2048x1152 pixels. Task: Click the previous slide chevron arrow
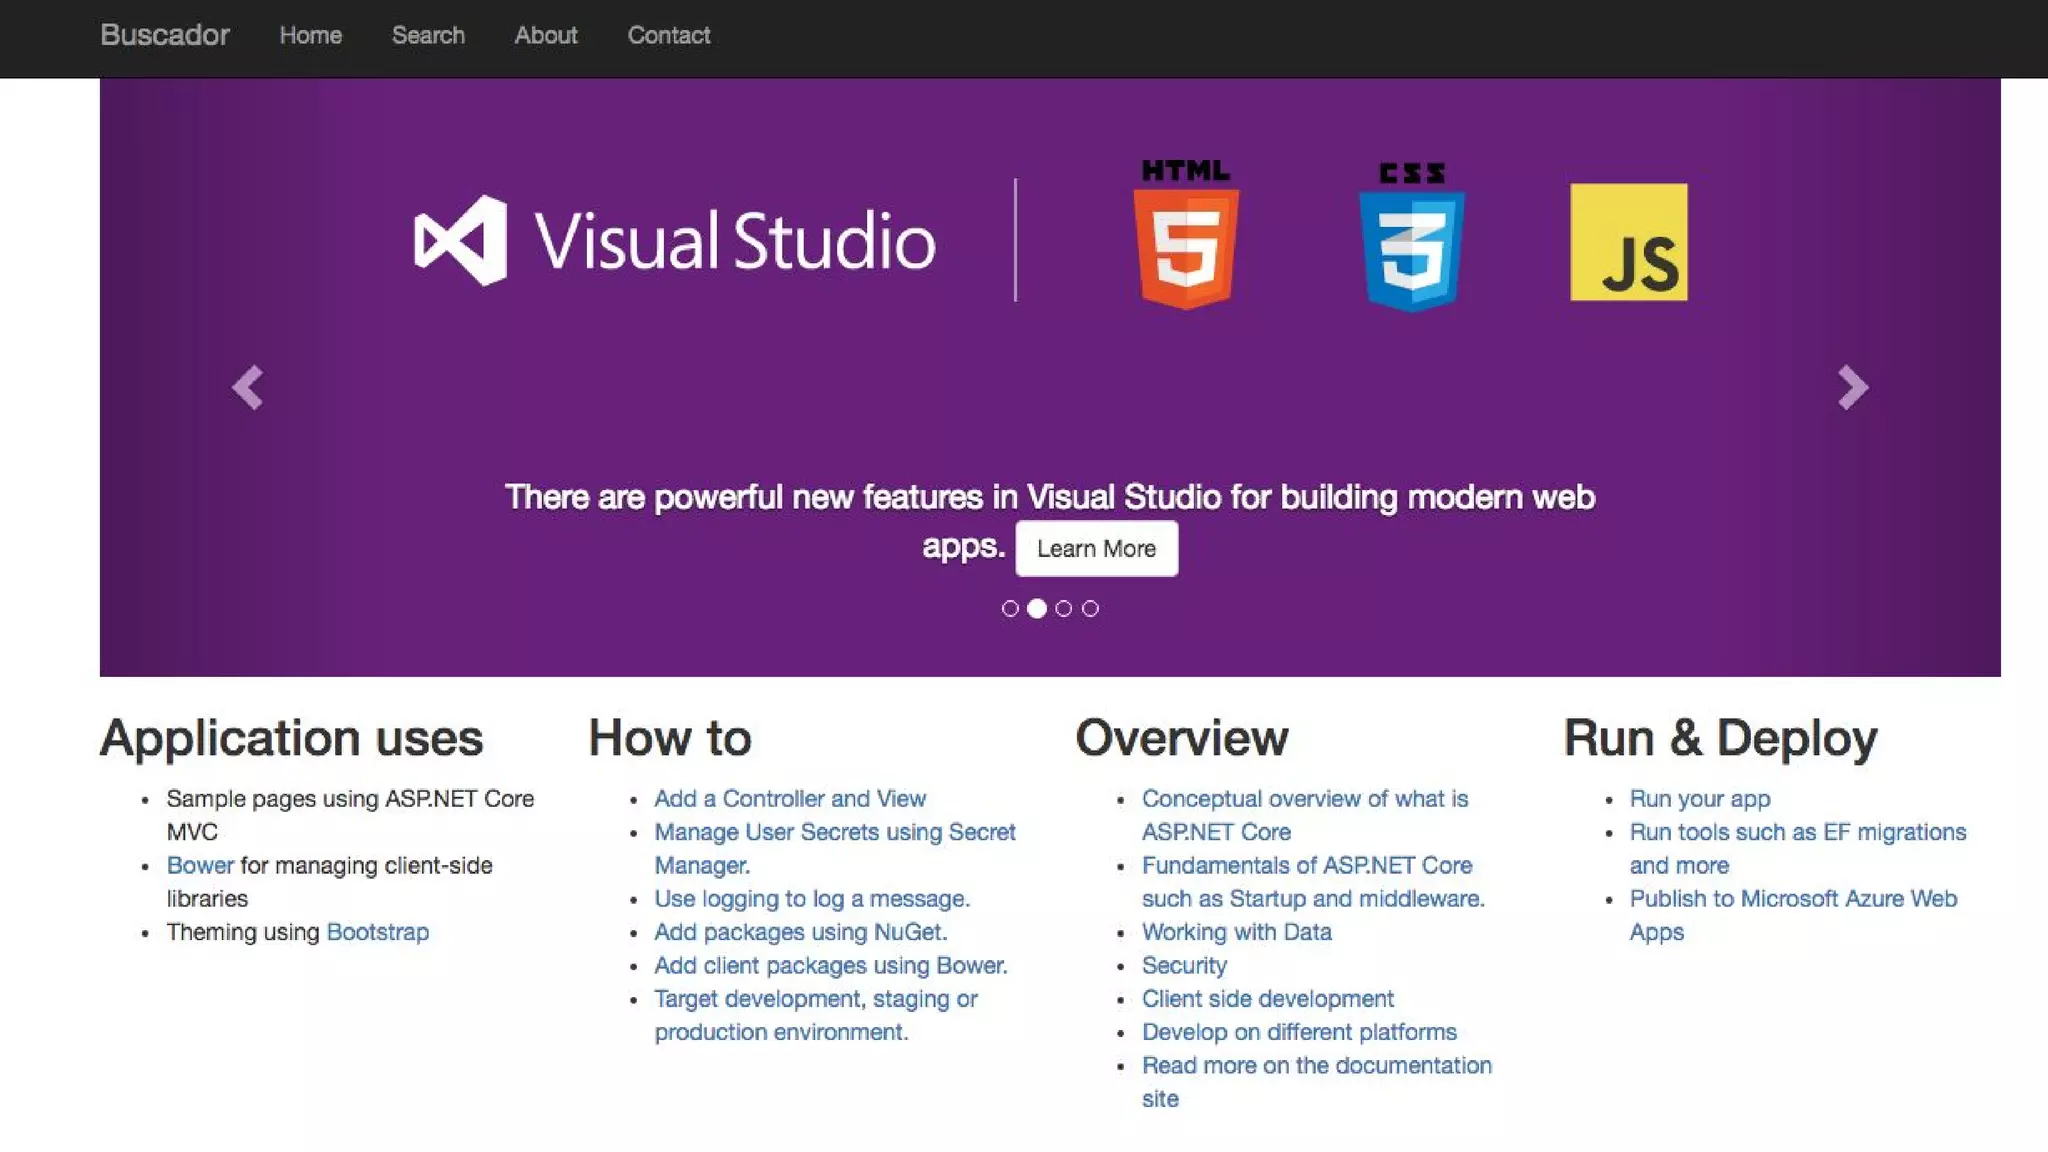tap(247, 387)
